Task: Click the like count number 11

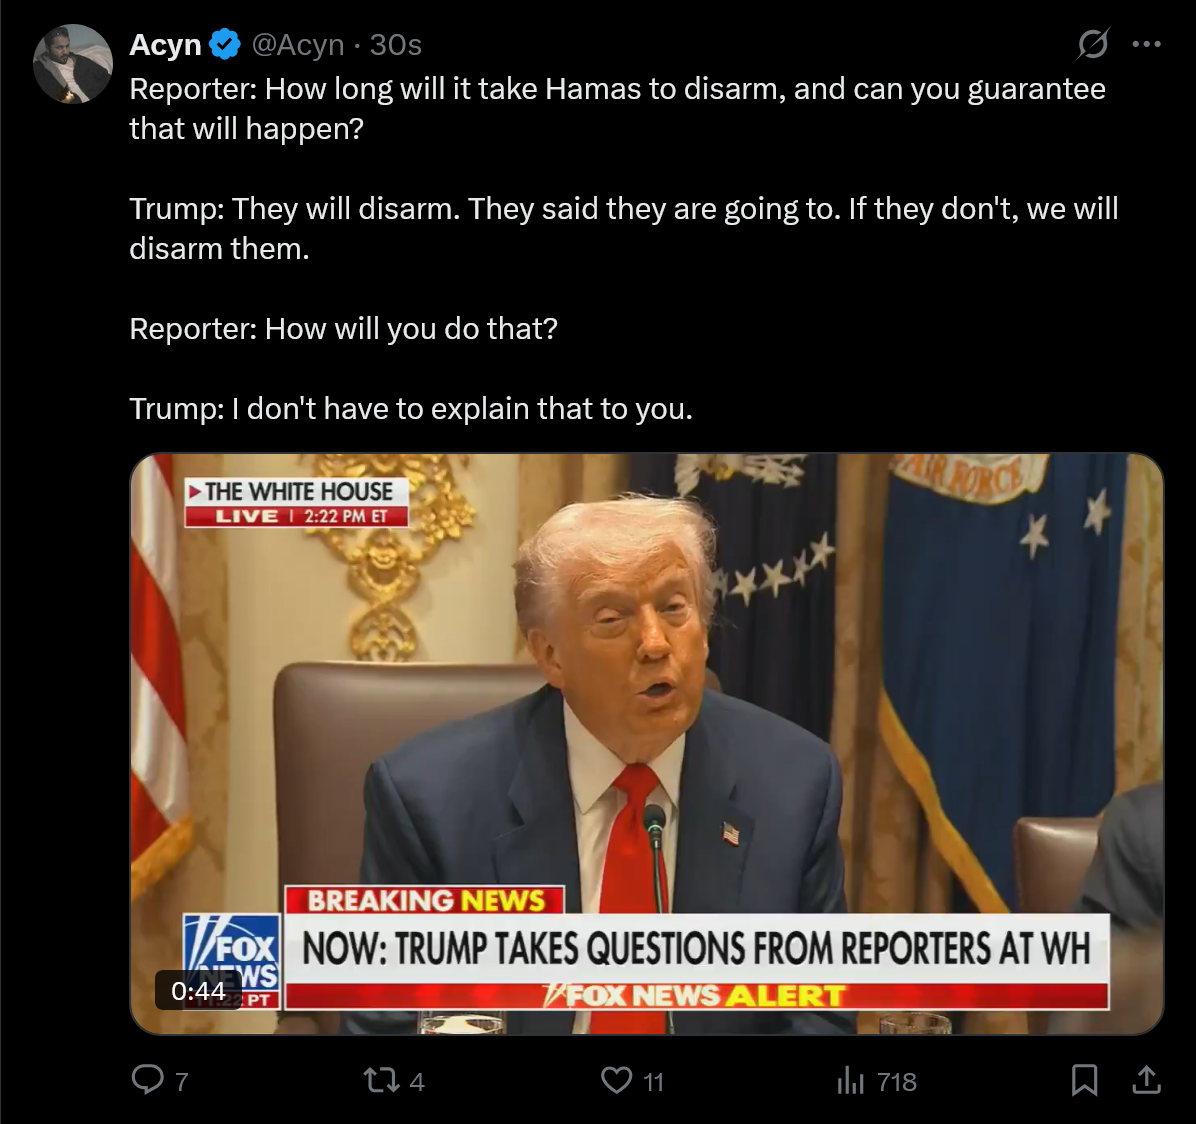Action: (x=654, y=1081)
